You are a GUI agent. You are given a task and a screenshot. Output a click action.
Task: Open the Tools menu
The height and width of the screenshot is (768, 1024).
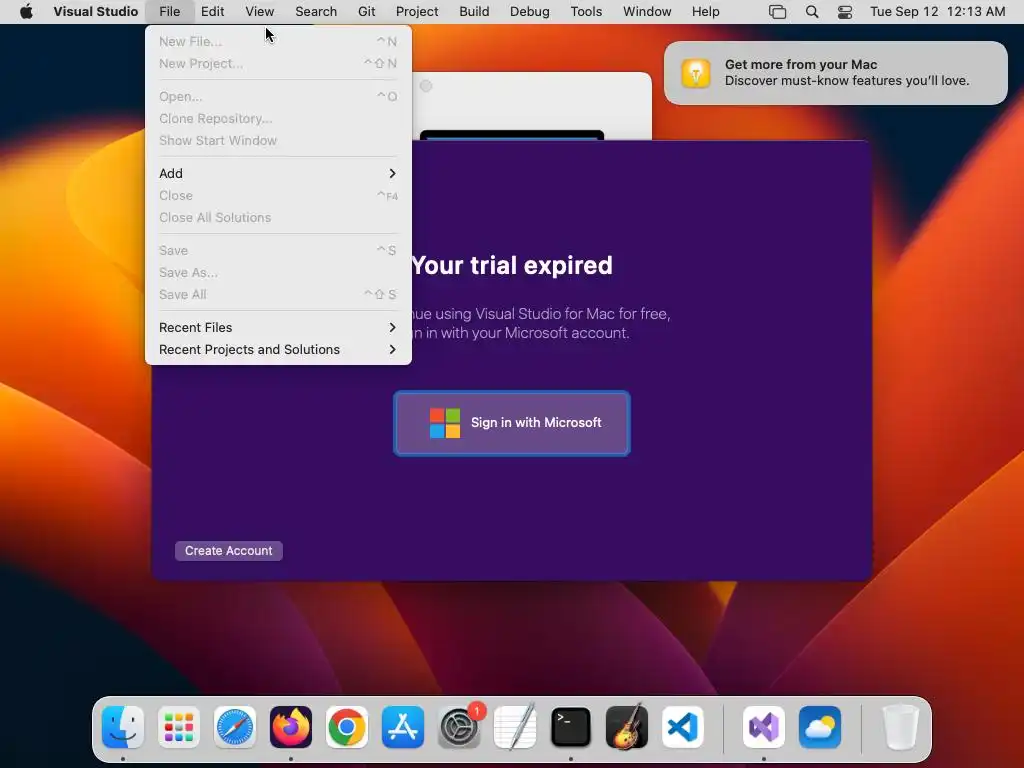point(586,11)
